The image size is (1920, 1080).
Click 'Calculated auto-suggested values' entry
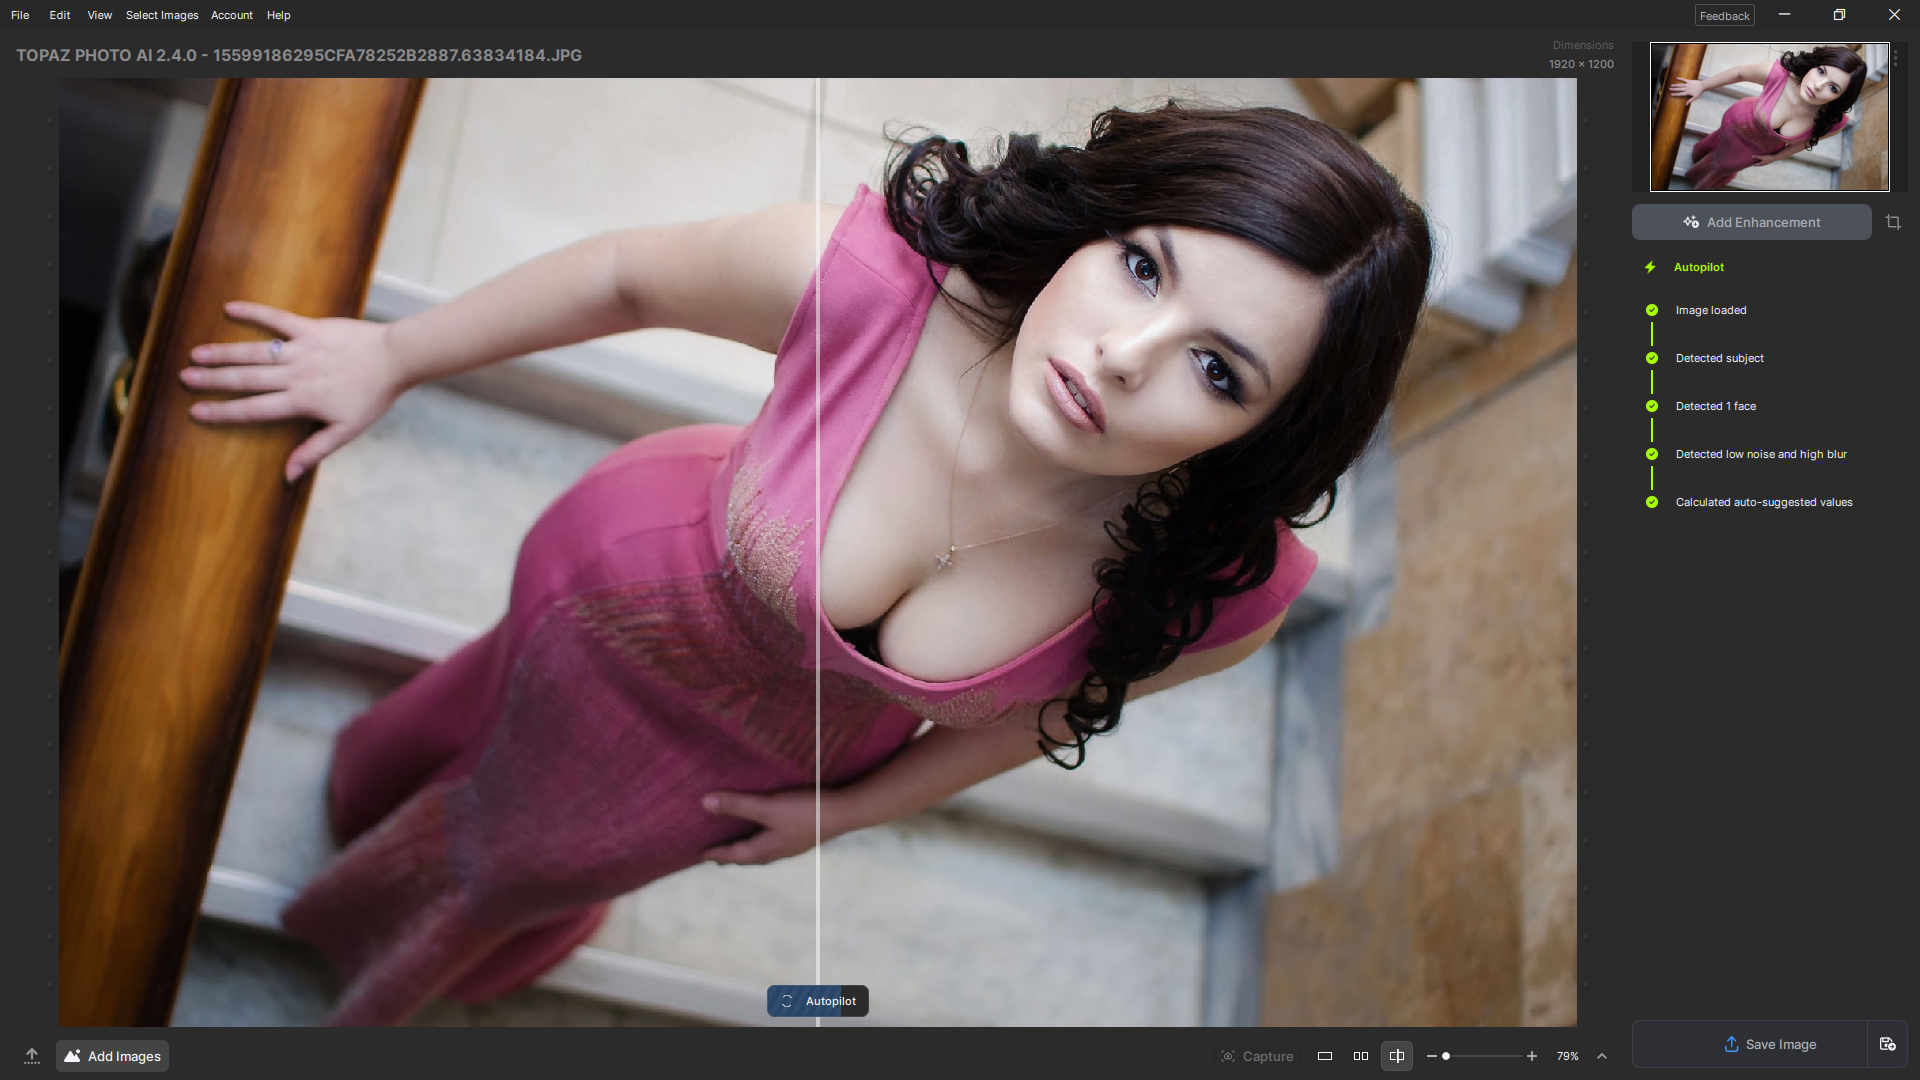(1764, 502)
